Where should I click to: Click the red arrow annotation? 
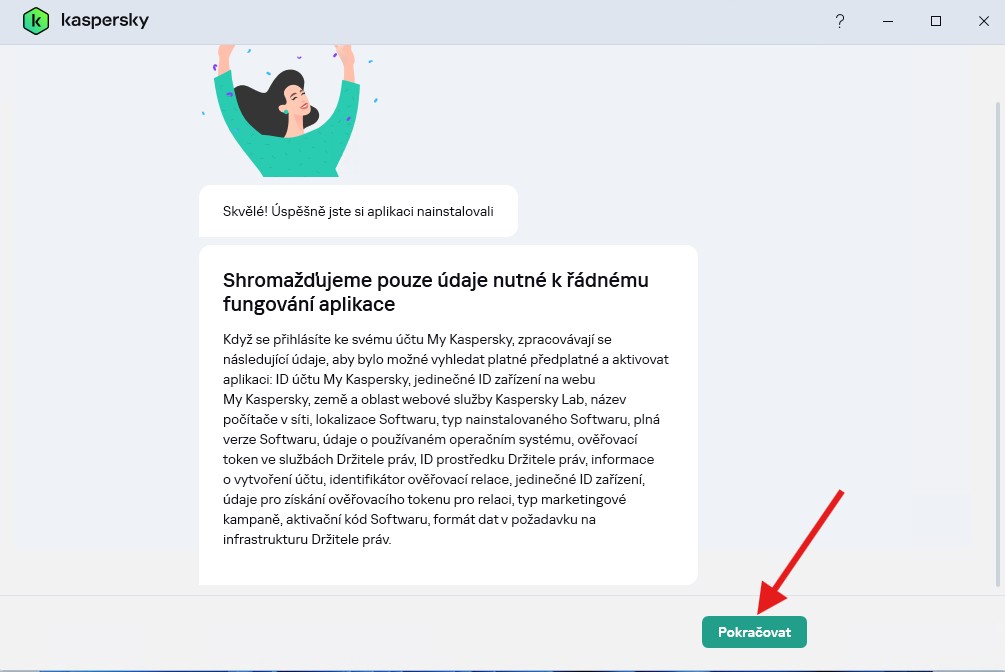coord(800,551)
